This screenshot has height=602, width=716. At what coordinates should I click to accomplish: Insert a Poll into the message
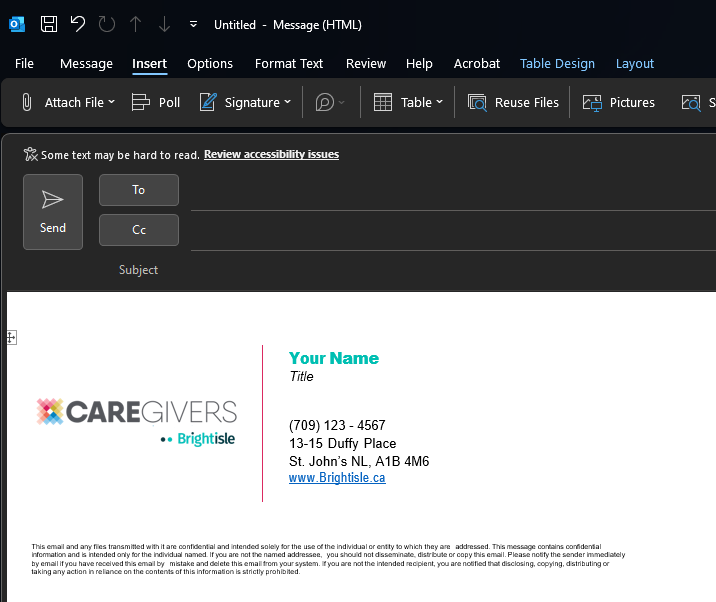[156, 102]
